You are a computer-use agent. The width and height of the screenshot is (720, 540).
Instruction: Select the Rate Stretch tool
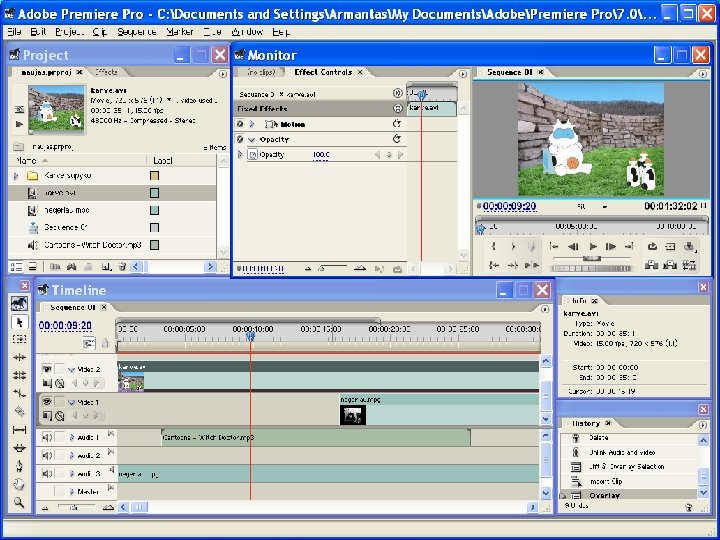pyautogui.click(x=19, y=393)
